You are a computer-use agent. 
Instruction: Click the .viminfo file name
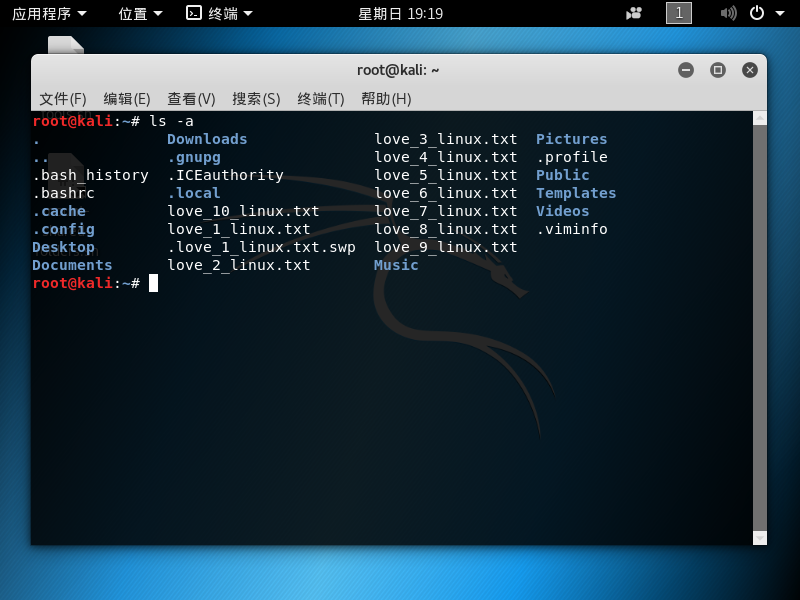(x=571, y=229)
